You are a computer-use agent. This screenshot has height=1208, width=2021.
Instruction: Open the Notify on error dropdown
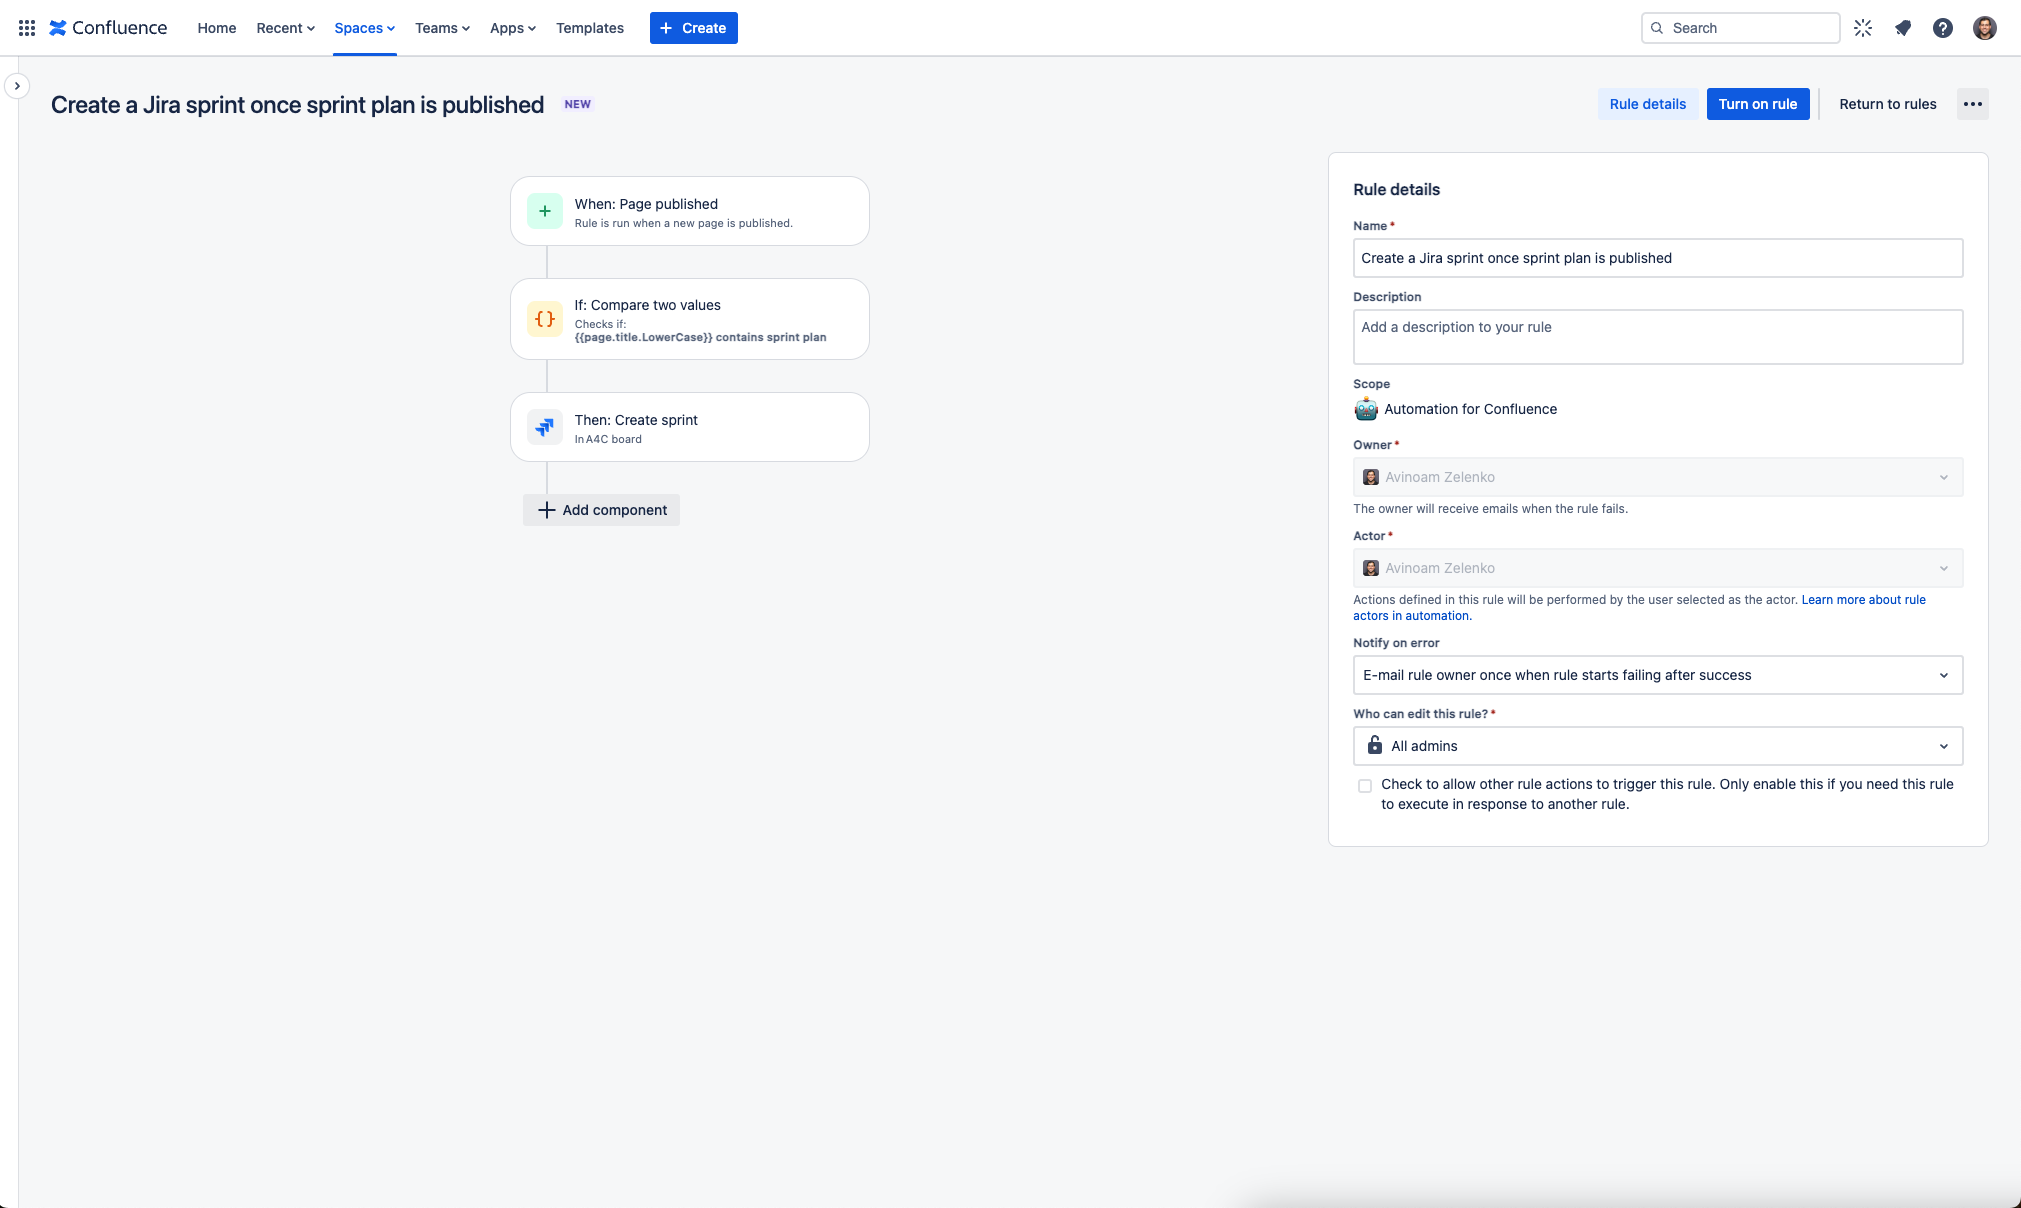pyautogui.click(x=1656, y=675)
